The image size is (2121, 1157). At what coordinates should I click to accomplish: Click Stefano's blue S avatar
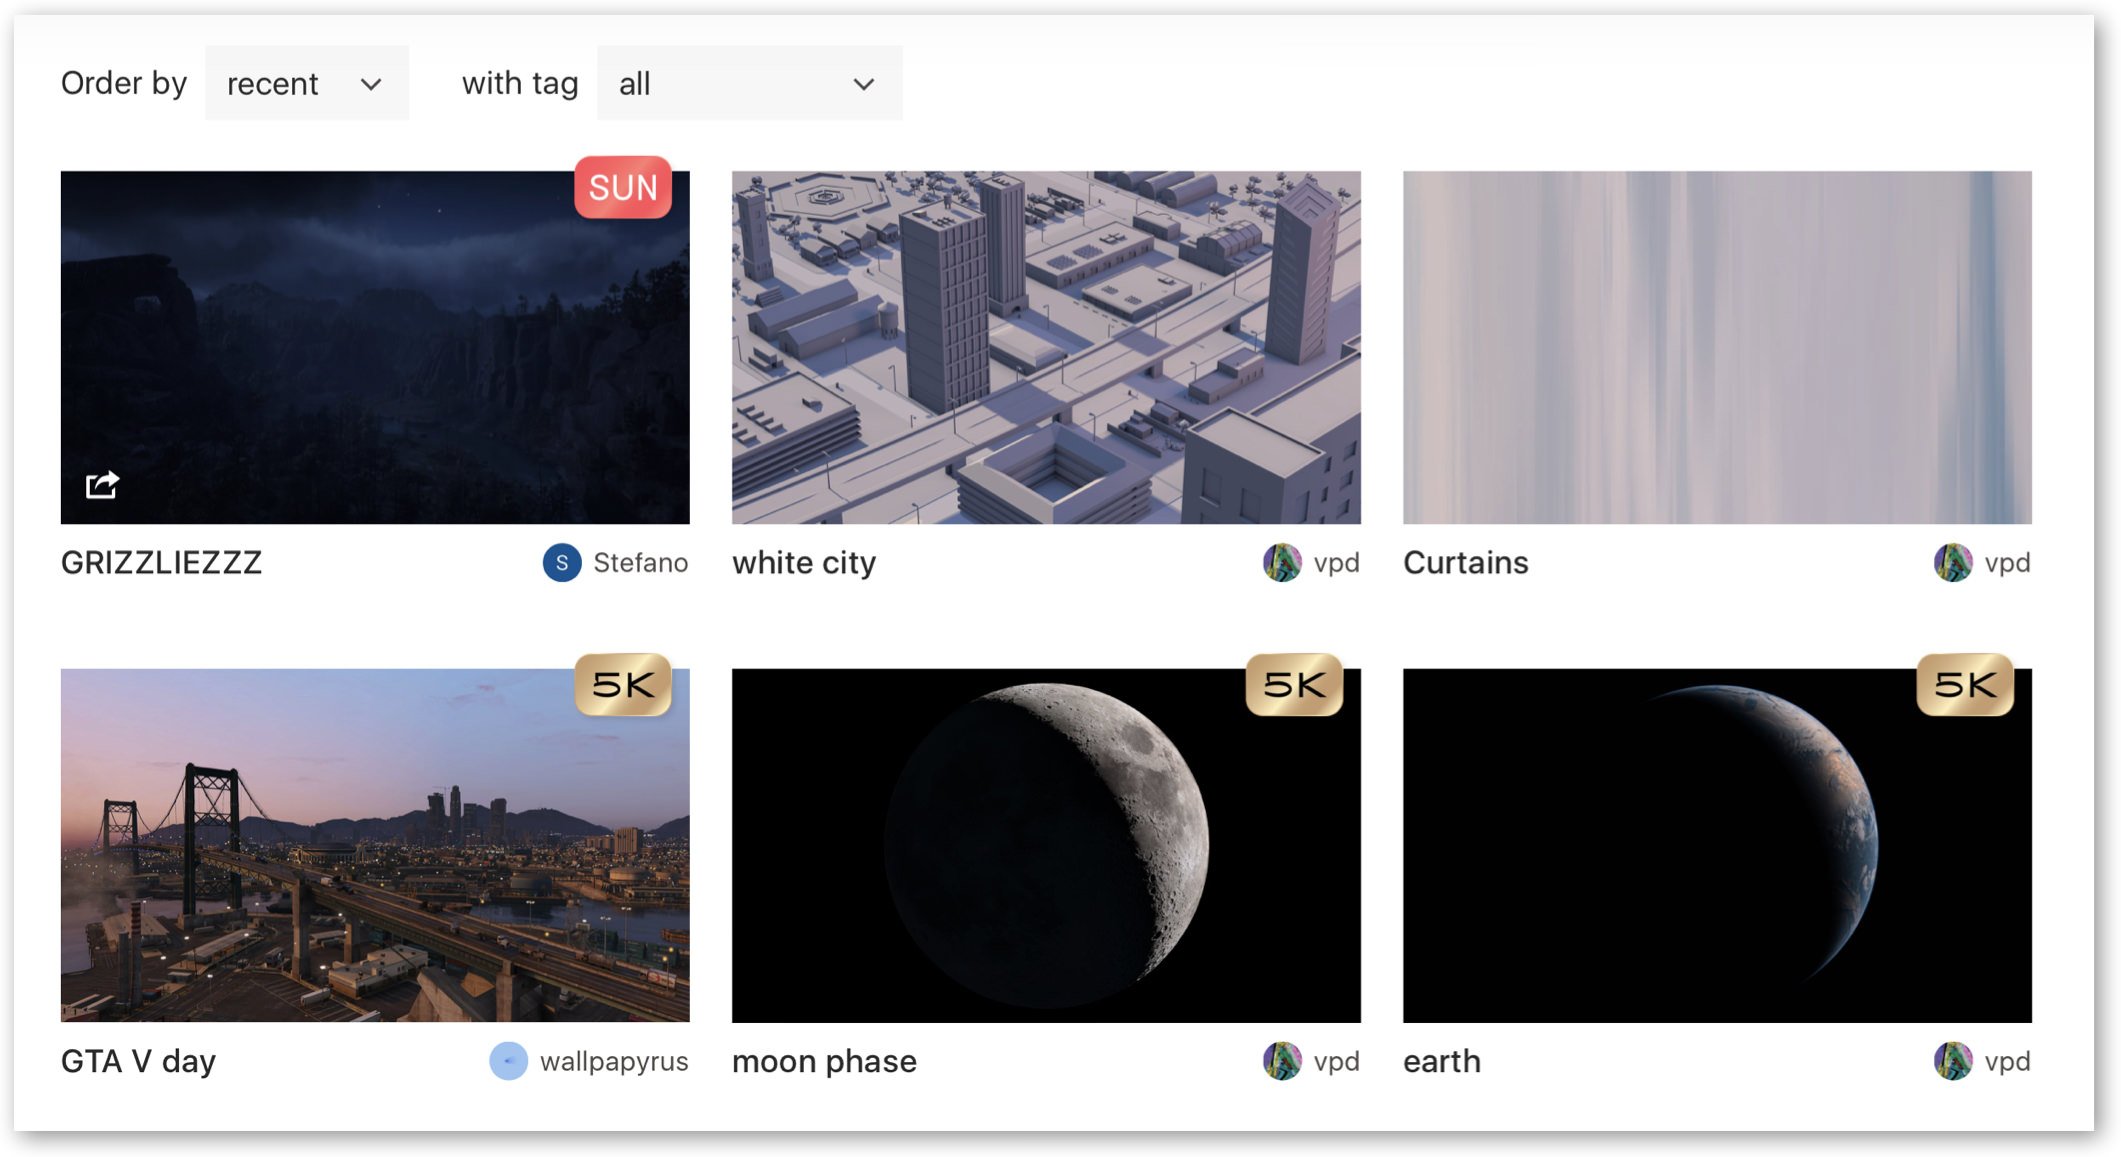point(562,563)
